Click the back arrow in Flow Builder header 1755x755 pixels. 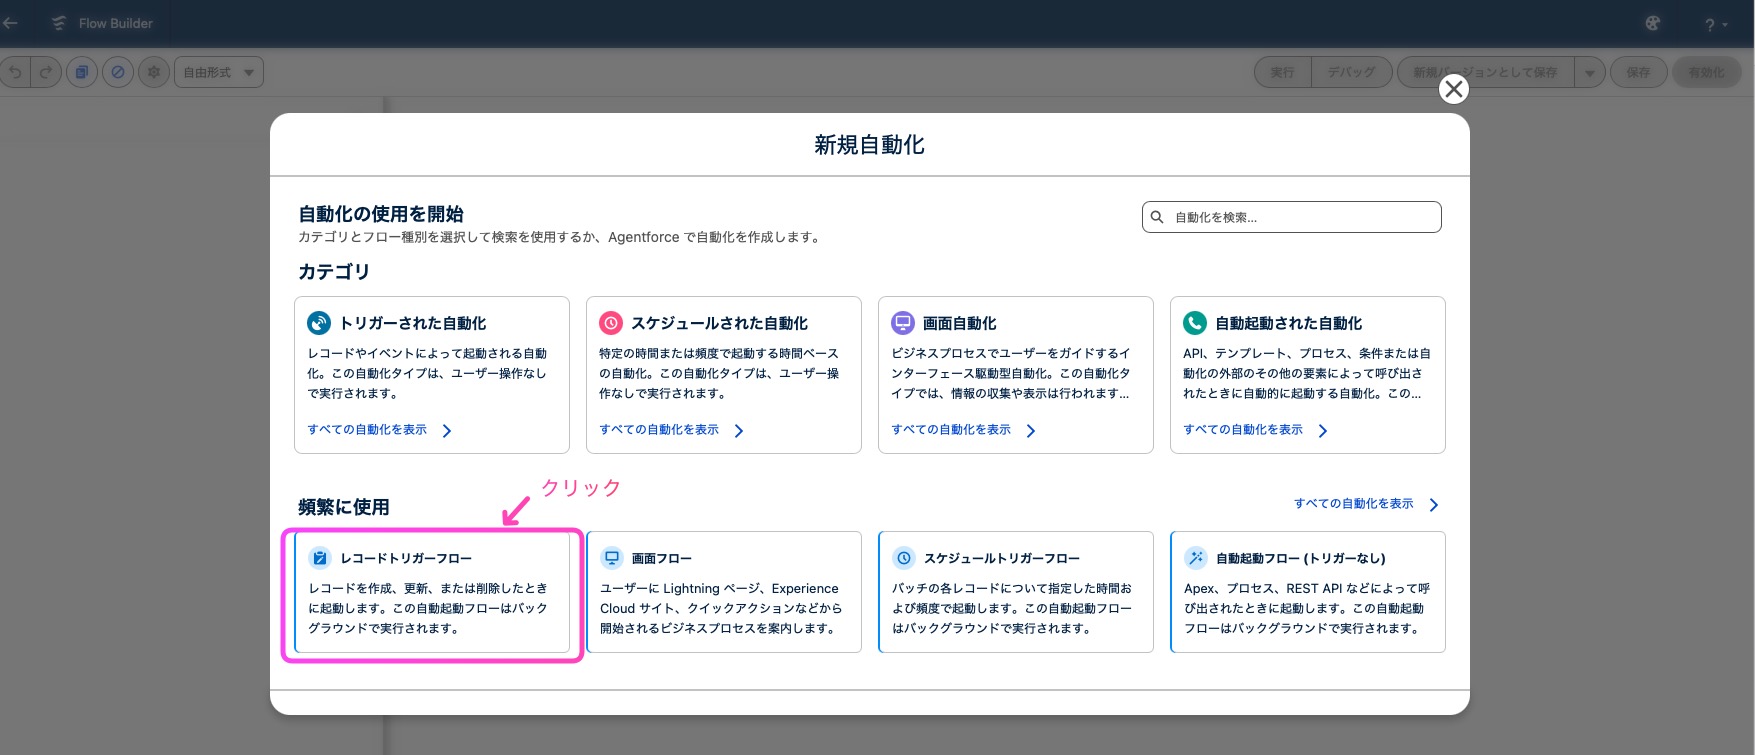click(10, 23)
